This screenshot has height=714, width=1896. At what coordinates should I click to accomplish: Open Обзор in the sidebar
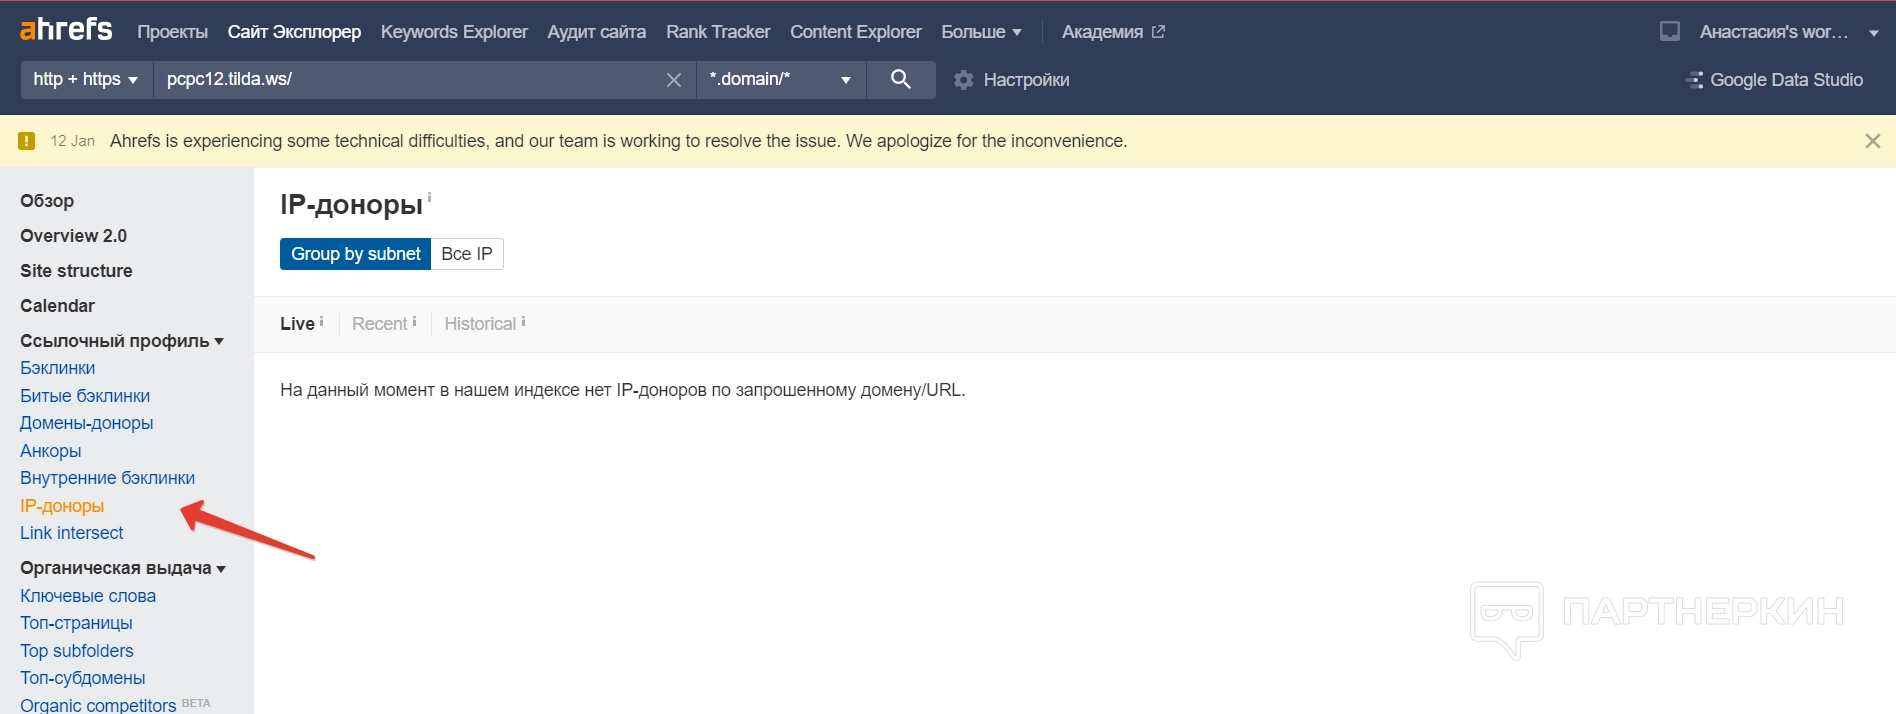click(x=47, y=201)
